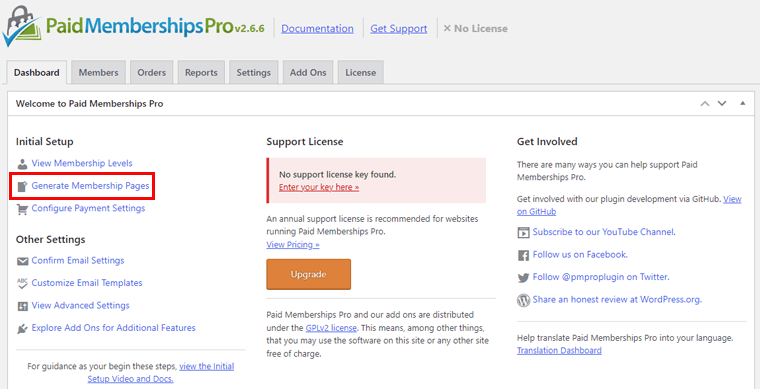This screenshot has height=389, width=760.
Task: Click the Twitter bird icon
Action: click(x=523, y=278)
